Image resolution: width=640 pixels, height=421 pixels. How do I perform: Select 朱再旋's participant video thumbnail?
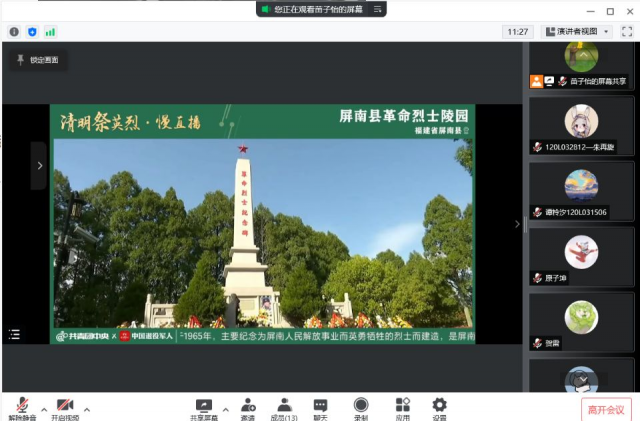(581, 124)
